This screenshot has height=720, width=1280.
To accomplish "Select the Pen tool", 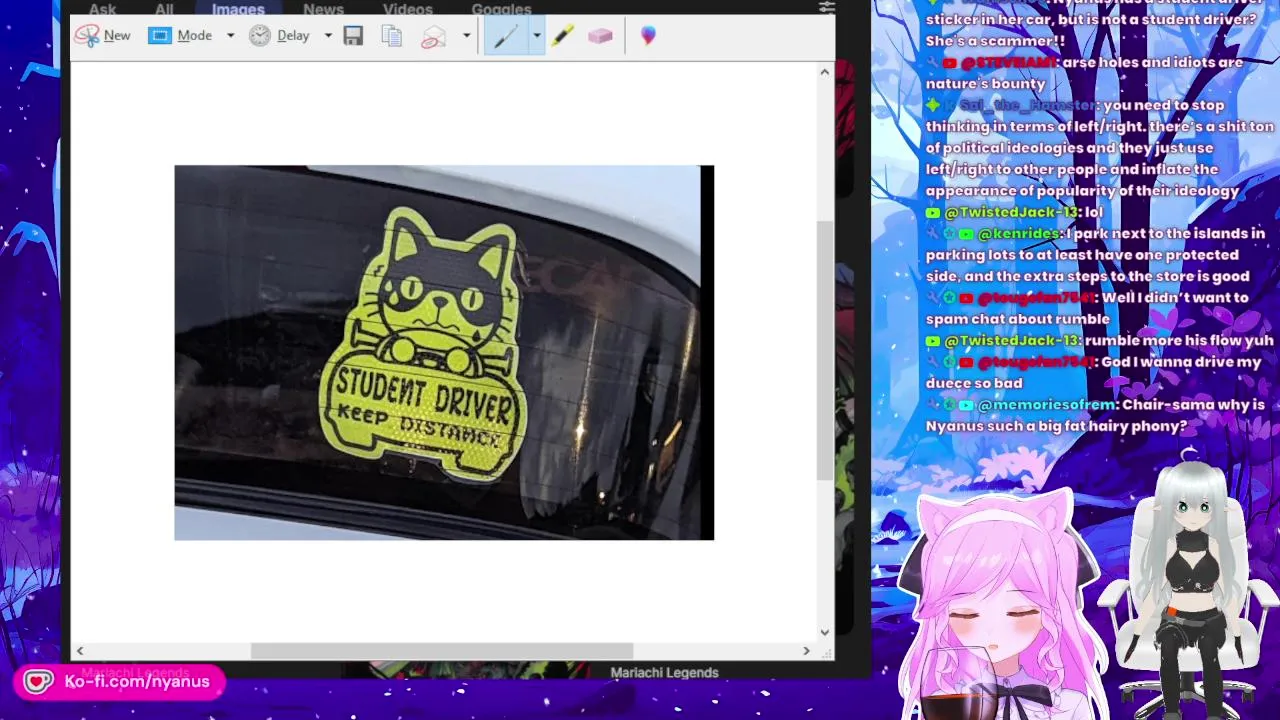I will pos(505,36).
